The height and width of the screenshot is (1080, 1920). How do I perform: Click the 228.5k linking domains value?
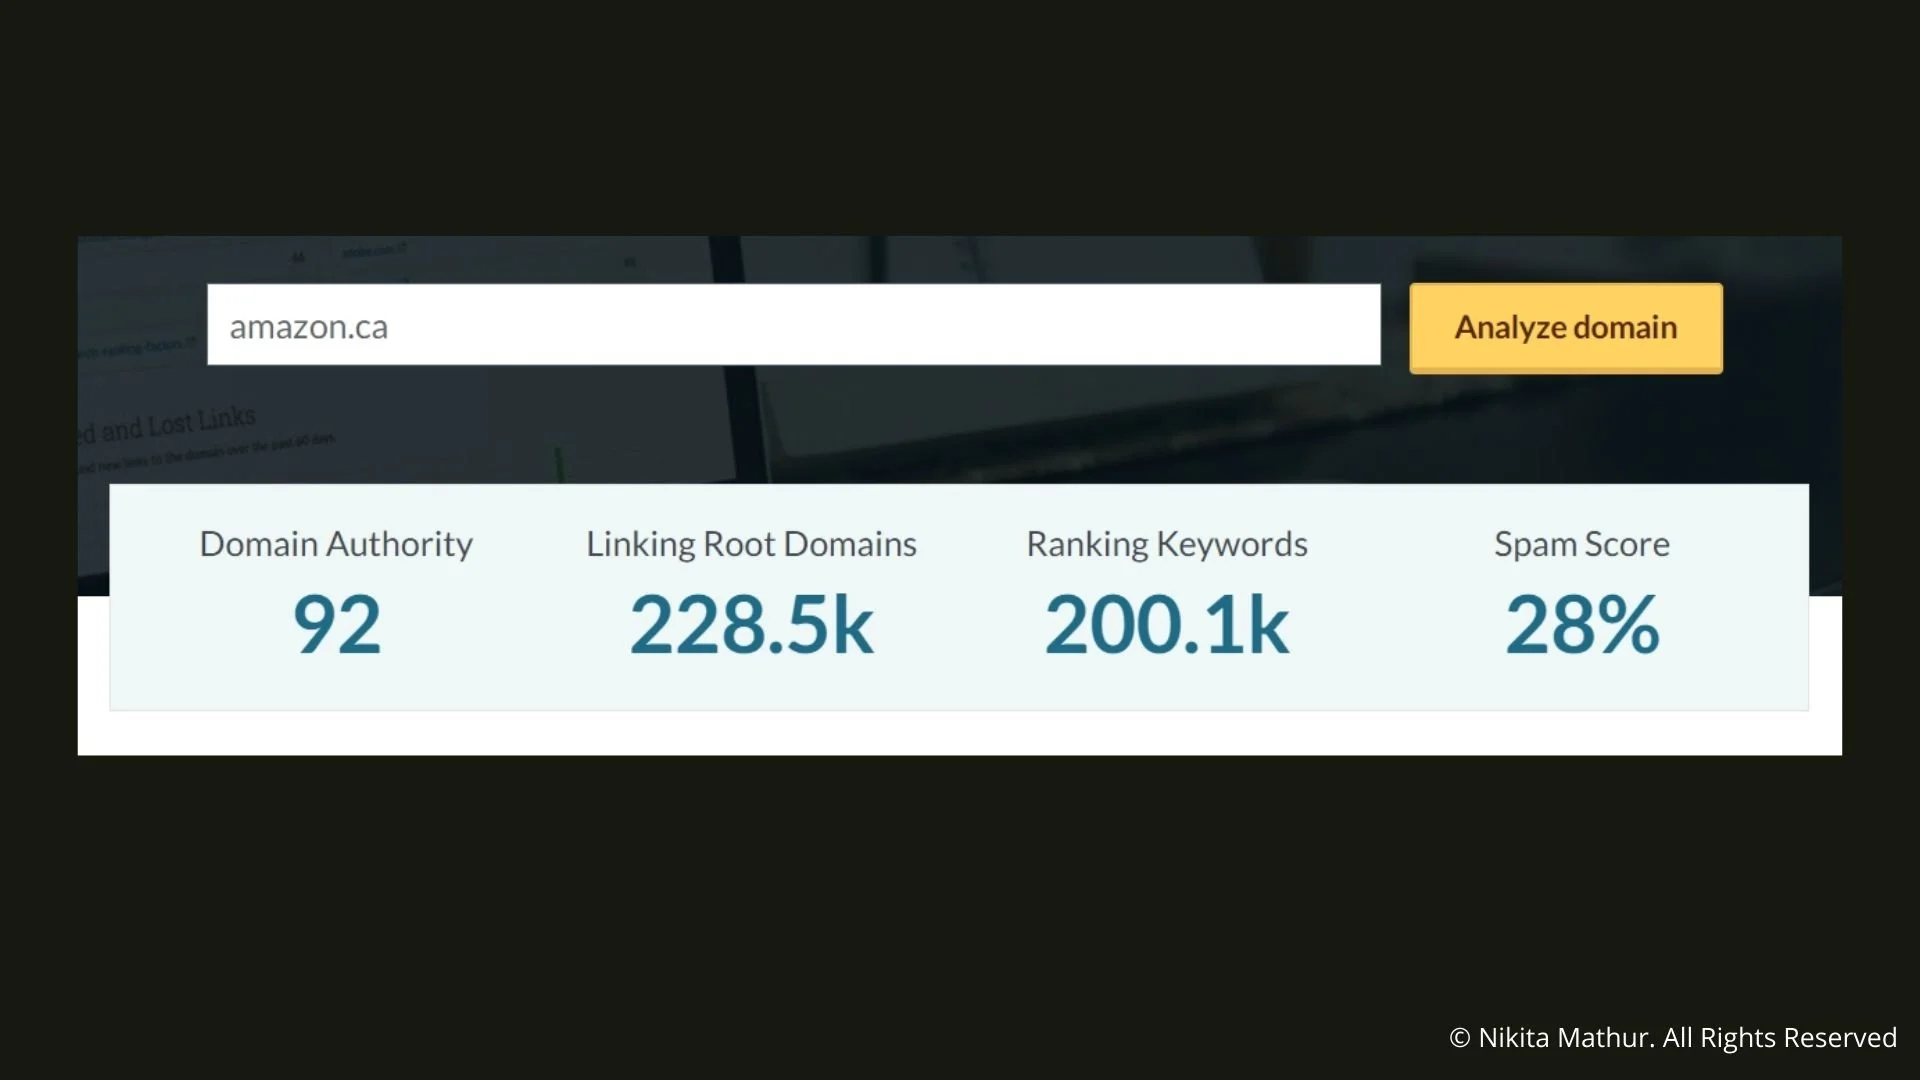pyautogui.click(x=751, y=625)
